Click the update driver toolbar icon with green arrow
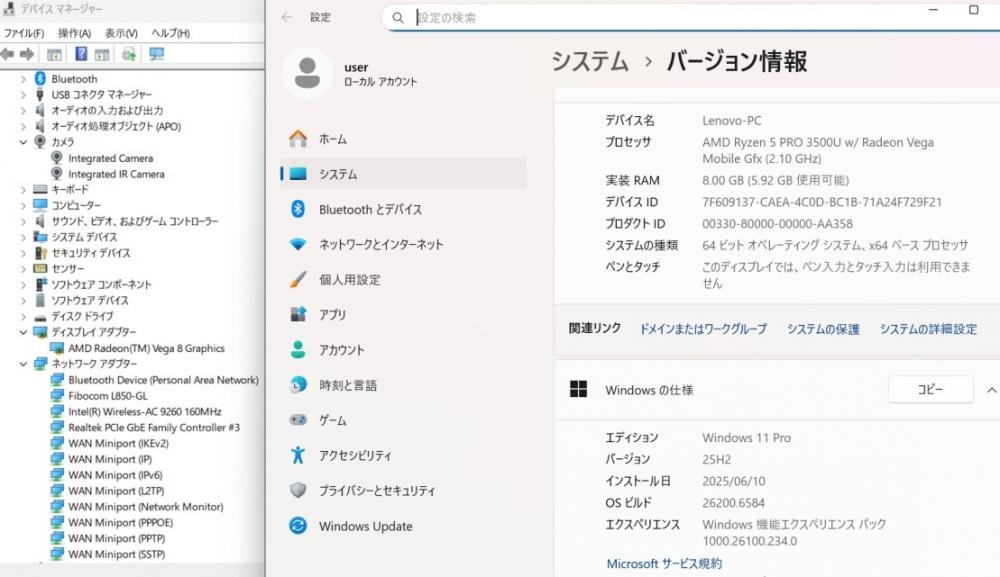This screenshot has height=577, width=1000. click(129, 54)
